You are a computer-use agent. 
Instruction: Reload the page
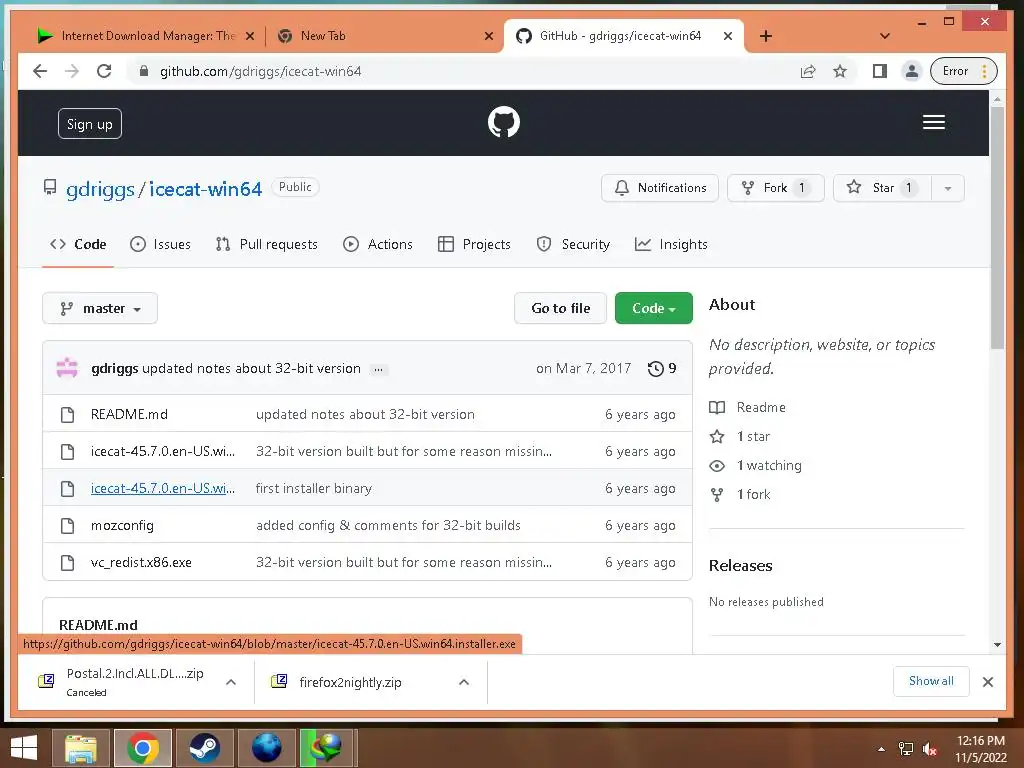click(104, 71)
